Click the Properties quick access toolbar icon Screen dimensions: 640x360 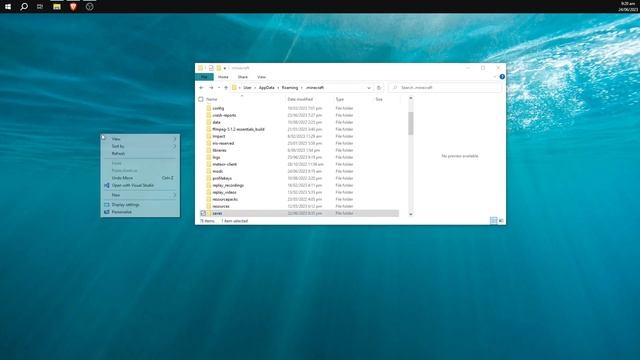[x=211, y=68]
